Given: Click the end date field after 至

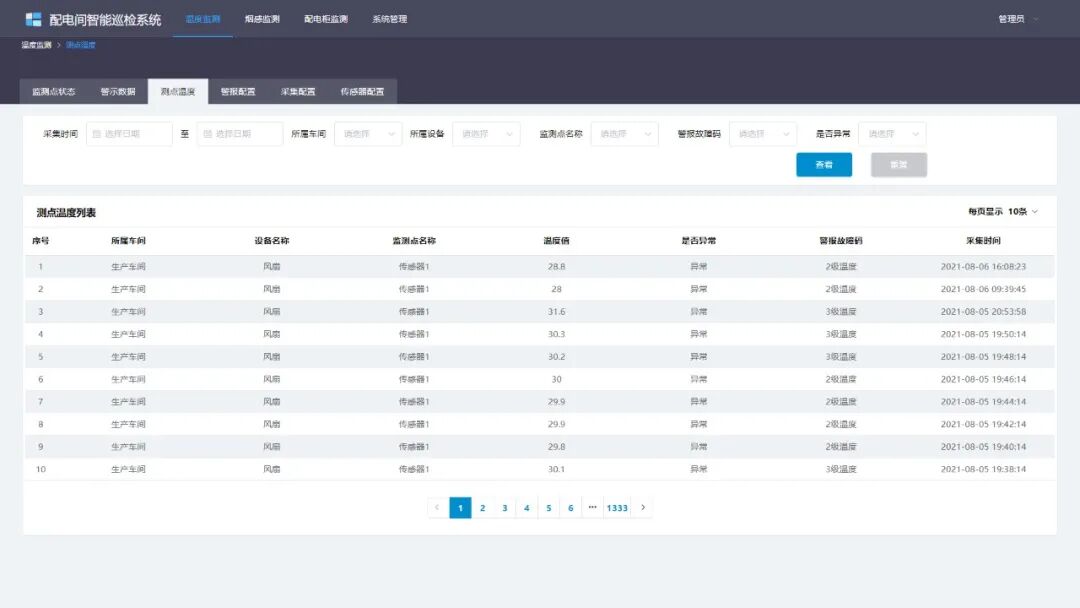Looking at the screenshot, I should 240,134.
